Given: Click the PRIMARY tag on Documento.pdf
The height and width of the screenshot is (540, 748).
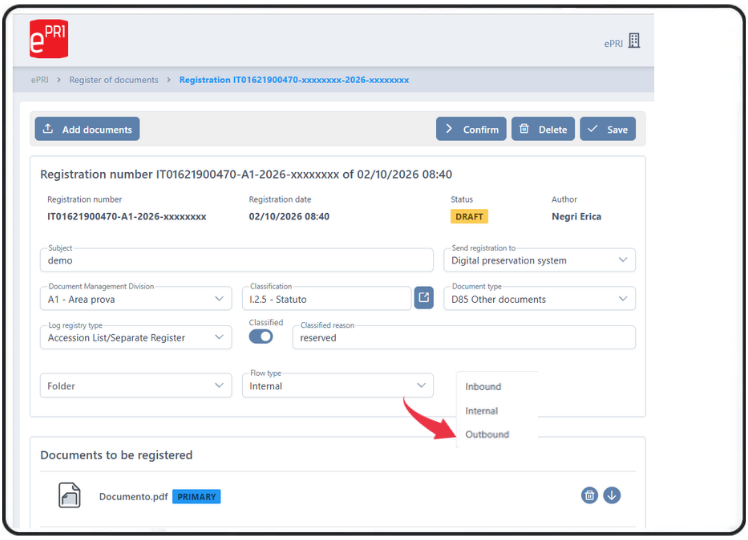Looking at the screenshot, I should click(196, 497).
